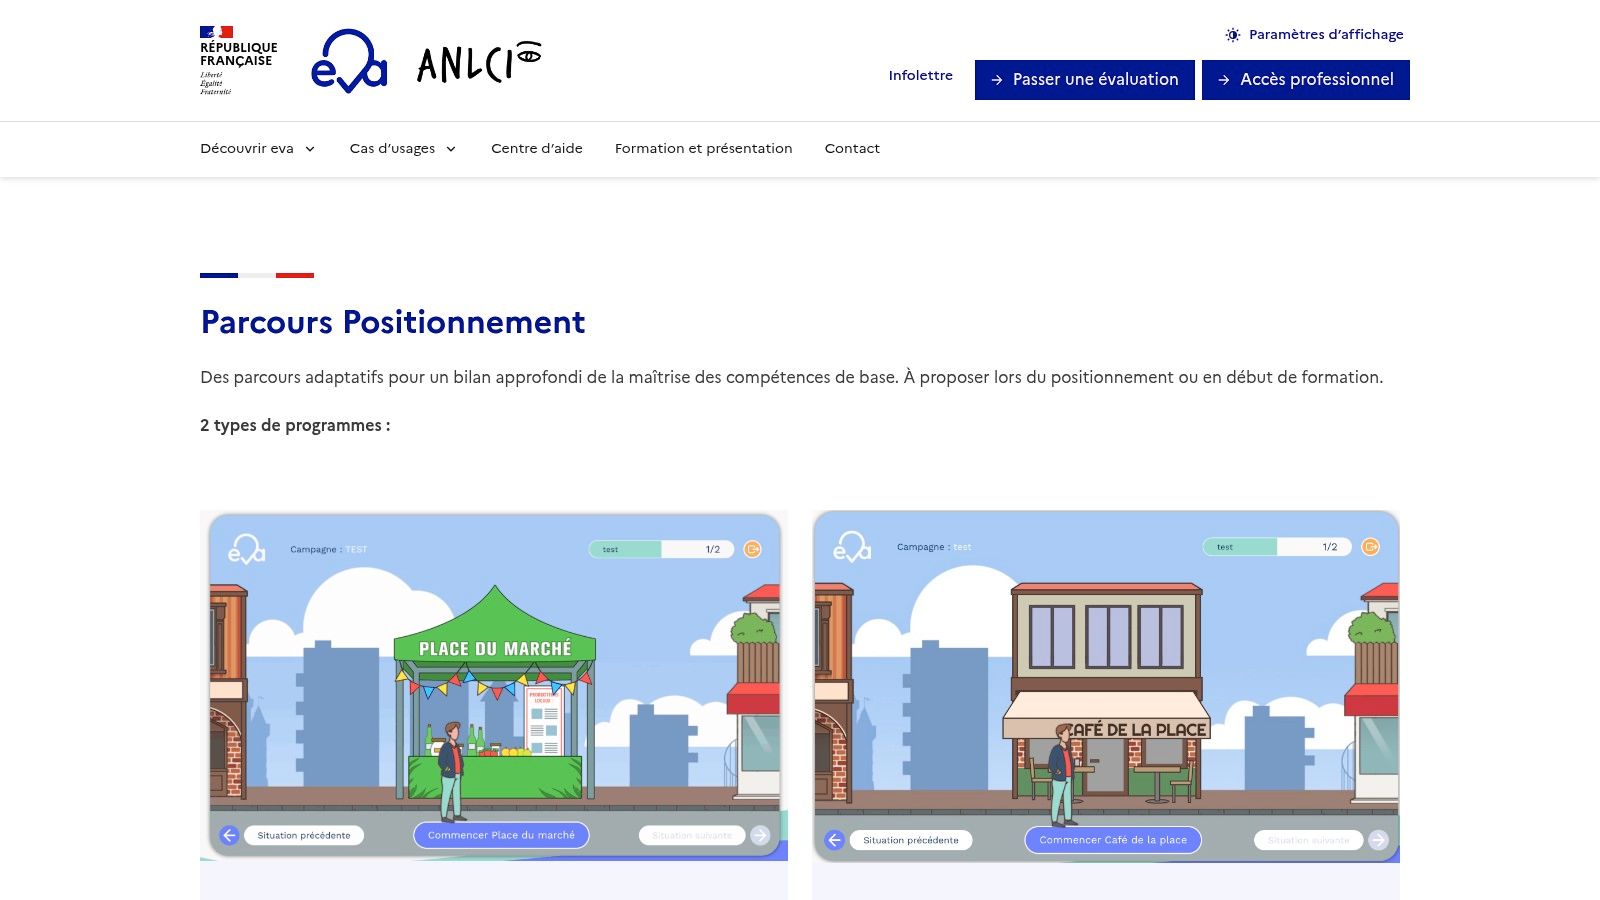
Task: Click the forward arrow in the Café screenshot
Action: [x=1380, y=840]
